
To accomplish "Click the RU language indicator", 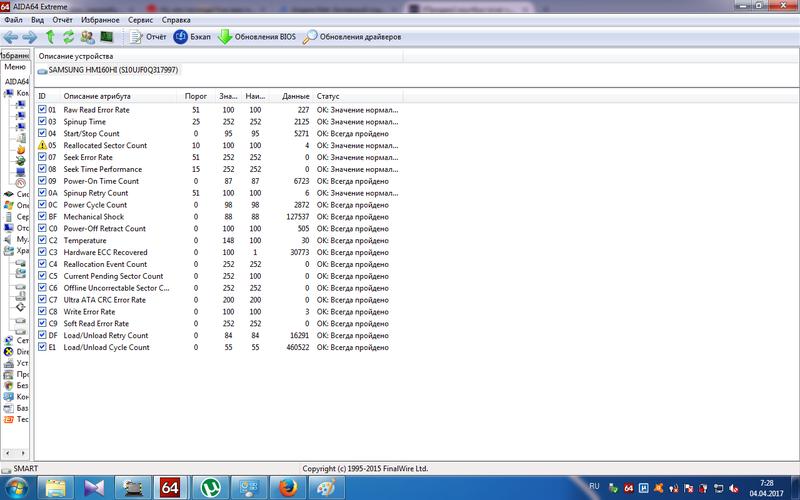I will pos(594,486).
